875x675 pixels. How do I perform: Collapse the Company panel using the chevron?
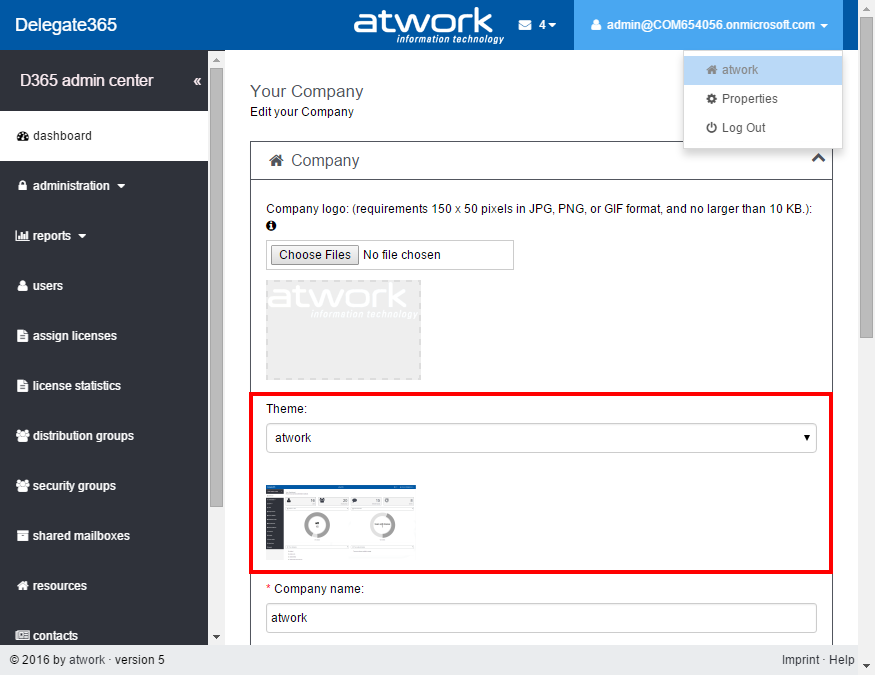point(817,158)
